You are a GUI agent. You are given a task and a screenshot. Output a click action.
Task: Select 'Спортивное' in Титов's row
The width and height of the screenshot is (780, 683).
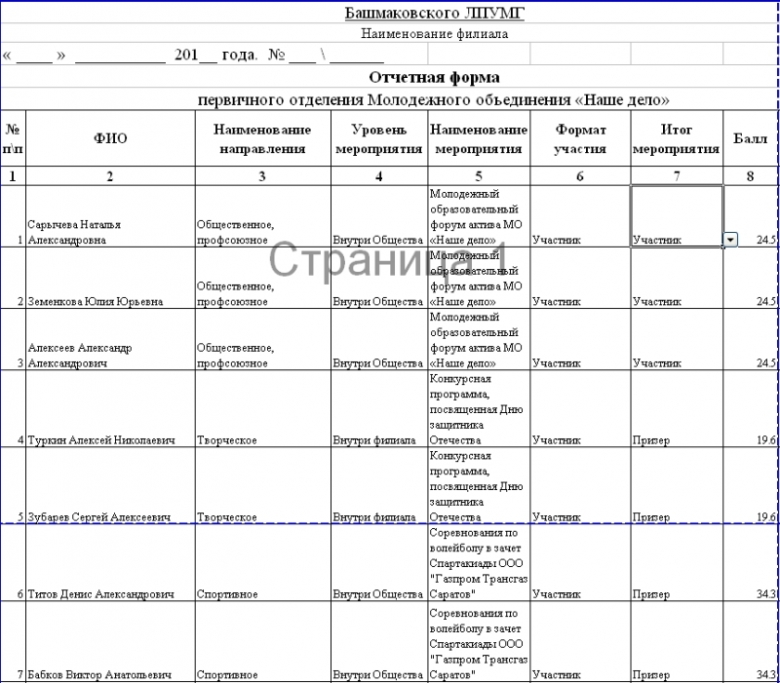(x=263, y=562)
